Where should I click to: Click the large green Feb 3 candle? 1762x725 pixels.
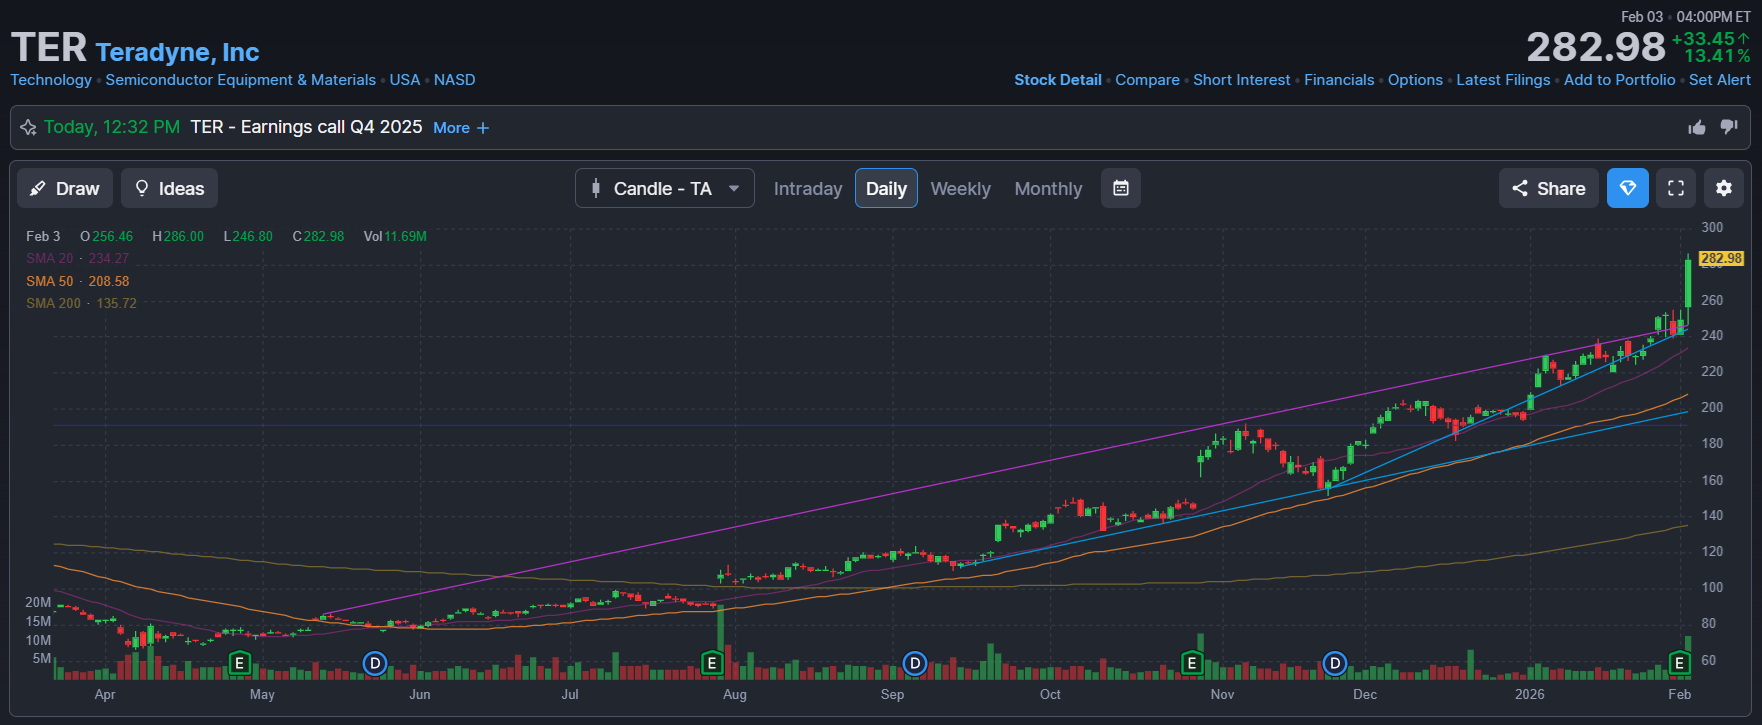pos(1688,282)
